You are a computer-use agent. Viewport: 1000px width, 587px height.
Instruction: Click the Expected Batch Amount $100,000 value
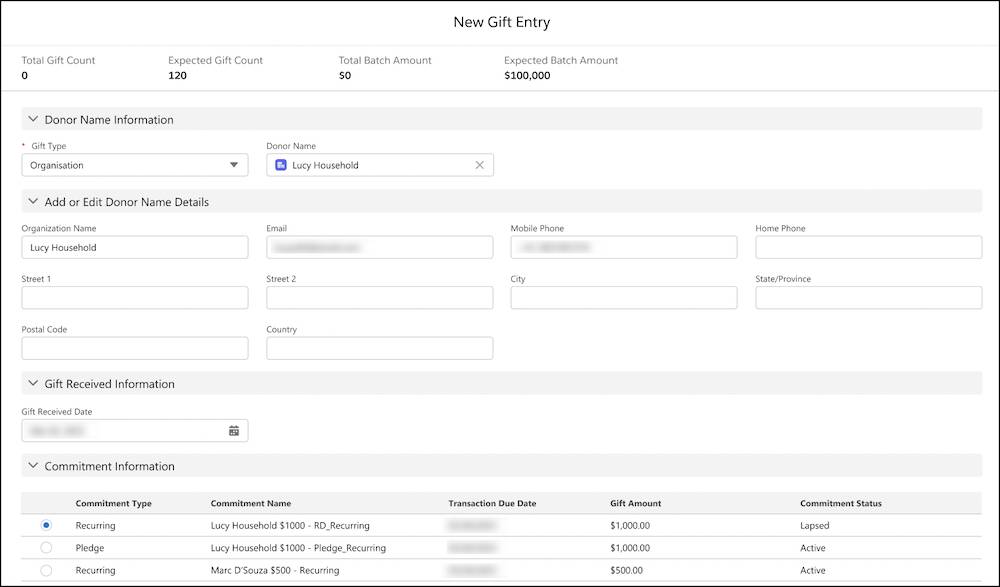click(x=527, y=75)
